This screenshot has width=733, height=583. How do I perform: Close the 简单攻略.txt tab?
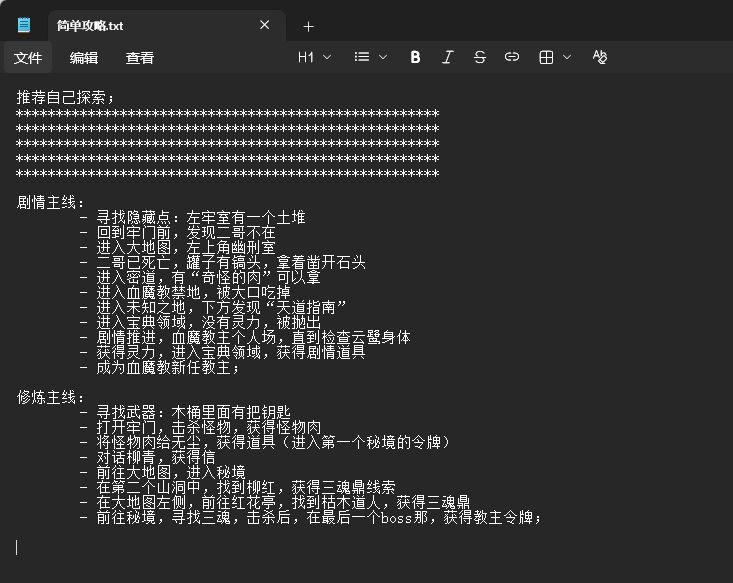(x=264, y=25)
